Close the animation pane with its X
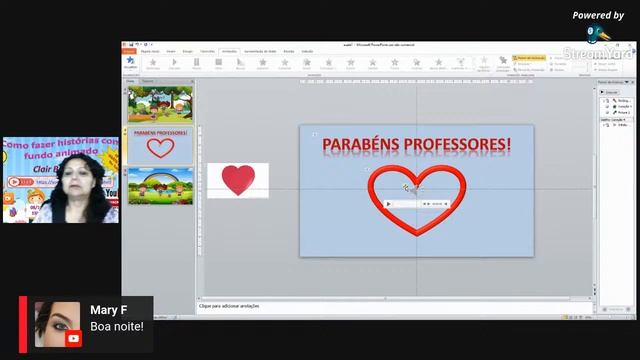This screenshot has width=640, height=360. (x=633, y=82)
